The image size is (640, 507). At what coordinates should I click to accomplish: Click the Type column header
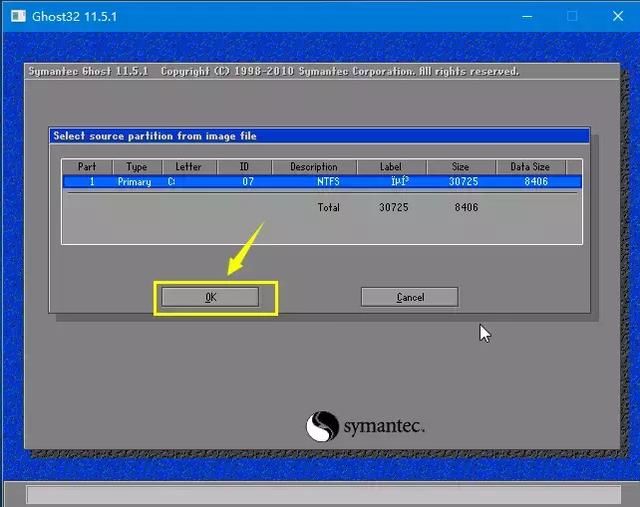coord(137,167)
